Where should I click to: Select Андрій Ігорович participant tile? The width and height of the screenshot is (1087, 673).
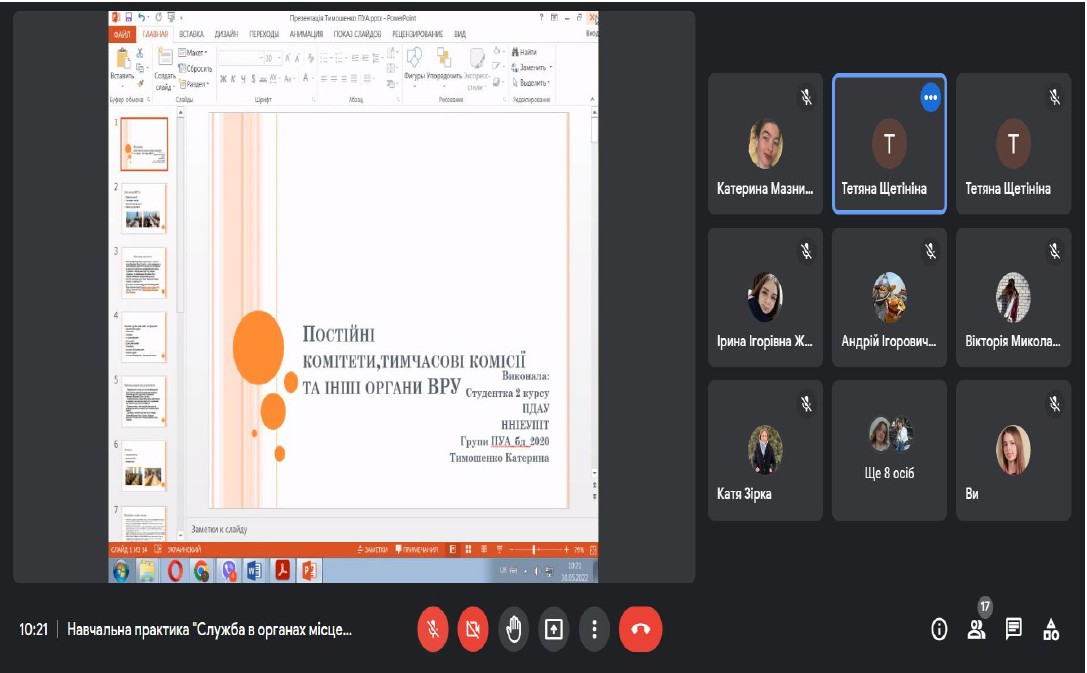point(889,297)
